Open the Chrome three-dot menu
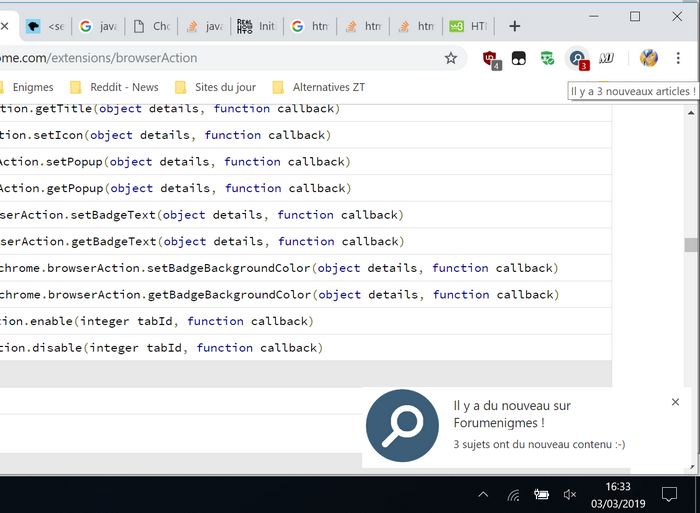The width and height of the screenshot is (700, 513). (678, 58)
